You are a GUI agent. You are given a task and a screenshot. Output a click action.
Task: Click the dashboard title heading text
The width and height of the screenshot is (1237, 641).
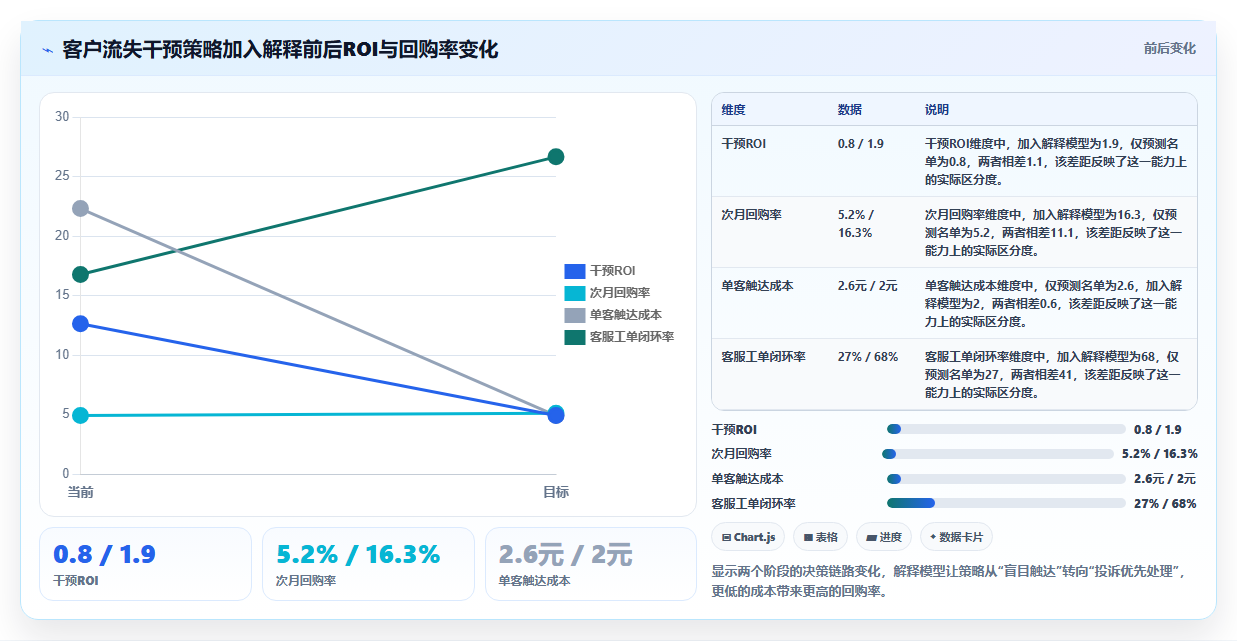tap(280, 49)
